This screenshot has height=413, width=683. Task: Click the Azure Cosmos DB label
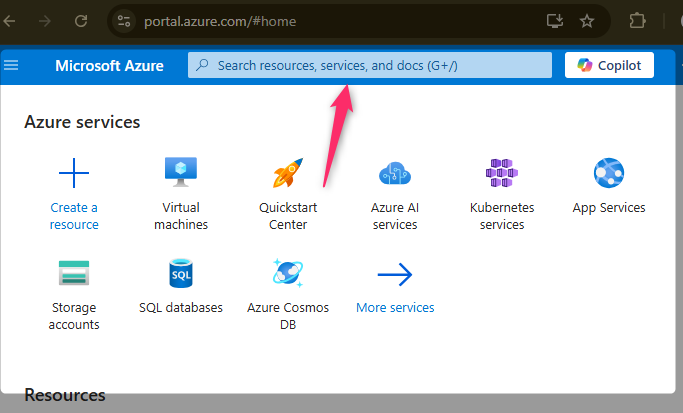(x=288, y=316)
